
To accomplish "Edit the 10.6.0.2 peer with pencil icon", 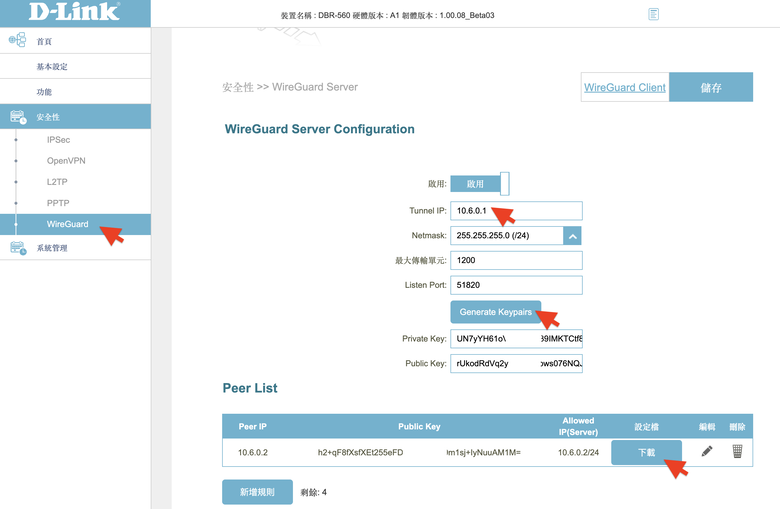I will (707, 451).
